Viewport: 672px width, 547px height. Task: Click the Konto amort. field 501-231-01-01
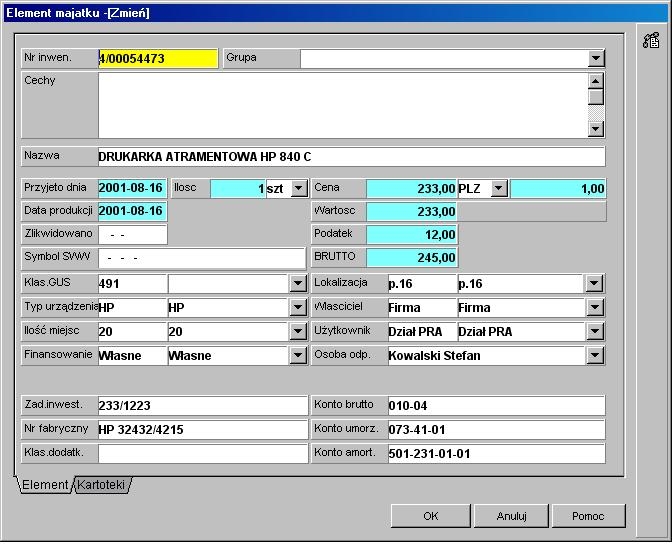pyautogui.click(x=496, y=453)
